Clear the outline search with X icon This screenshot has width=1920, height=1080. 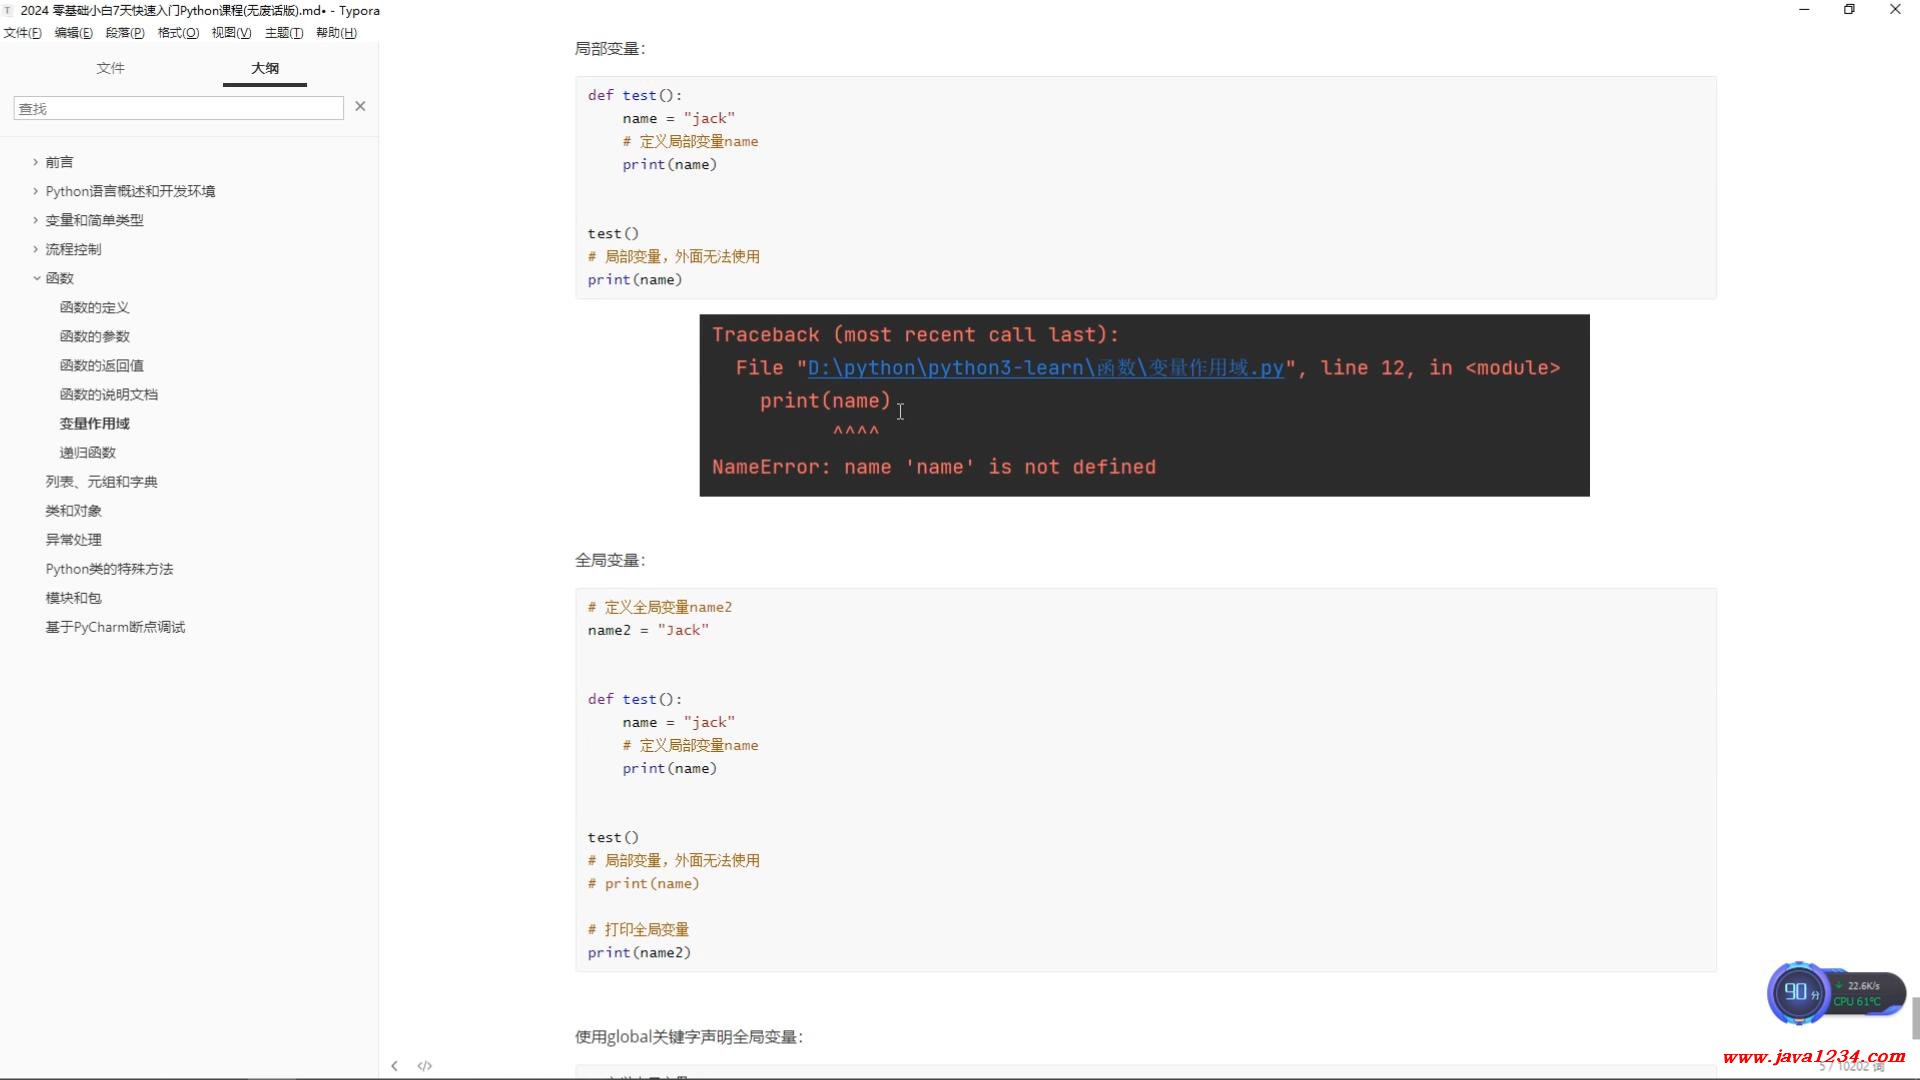click(360, 106)
